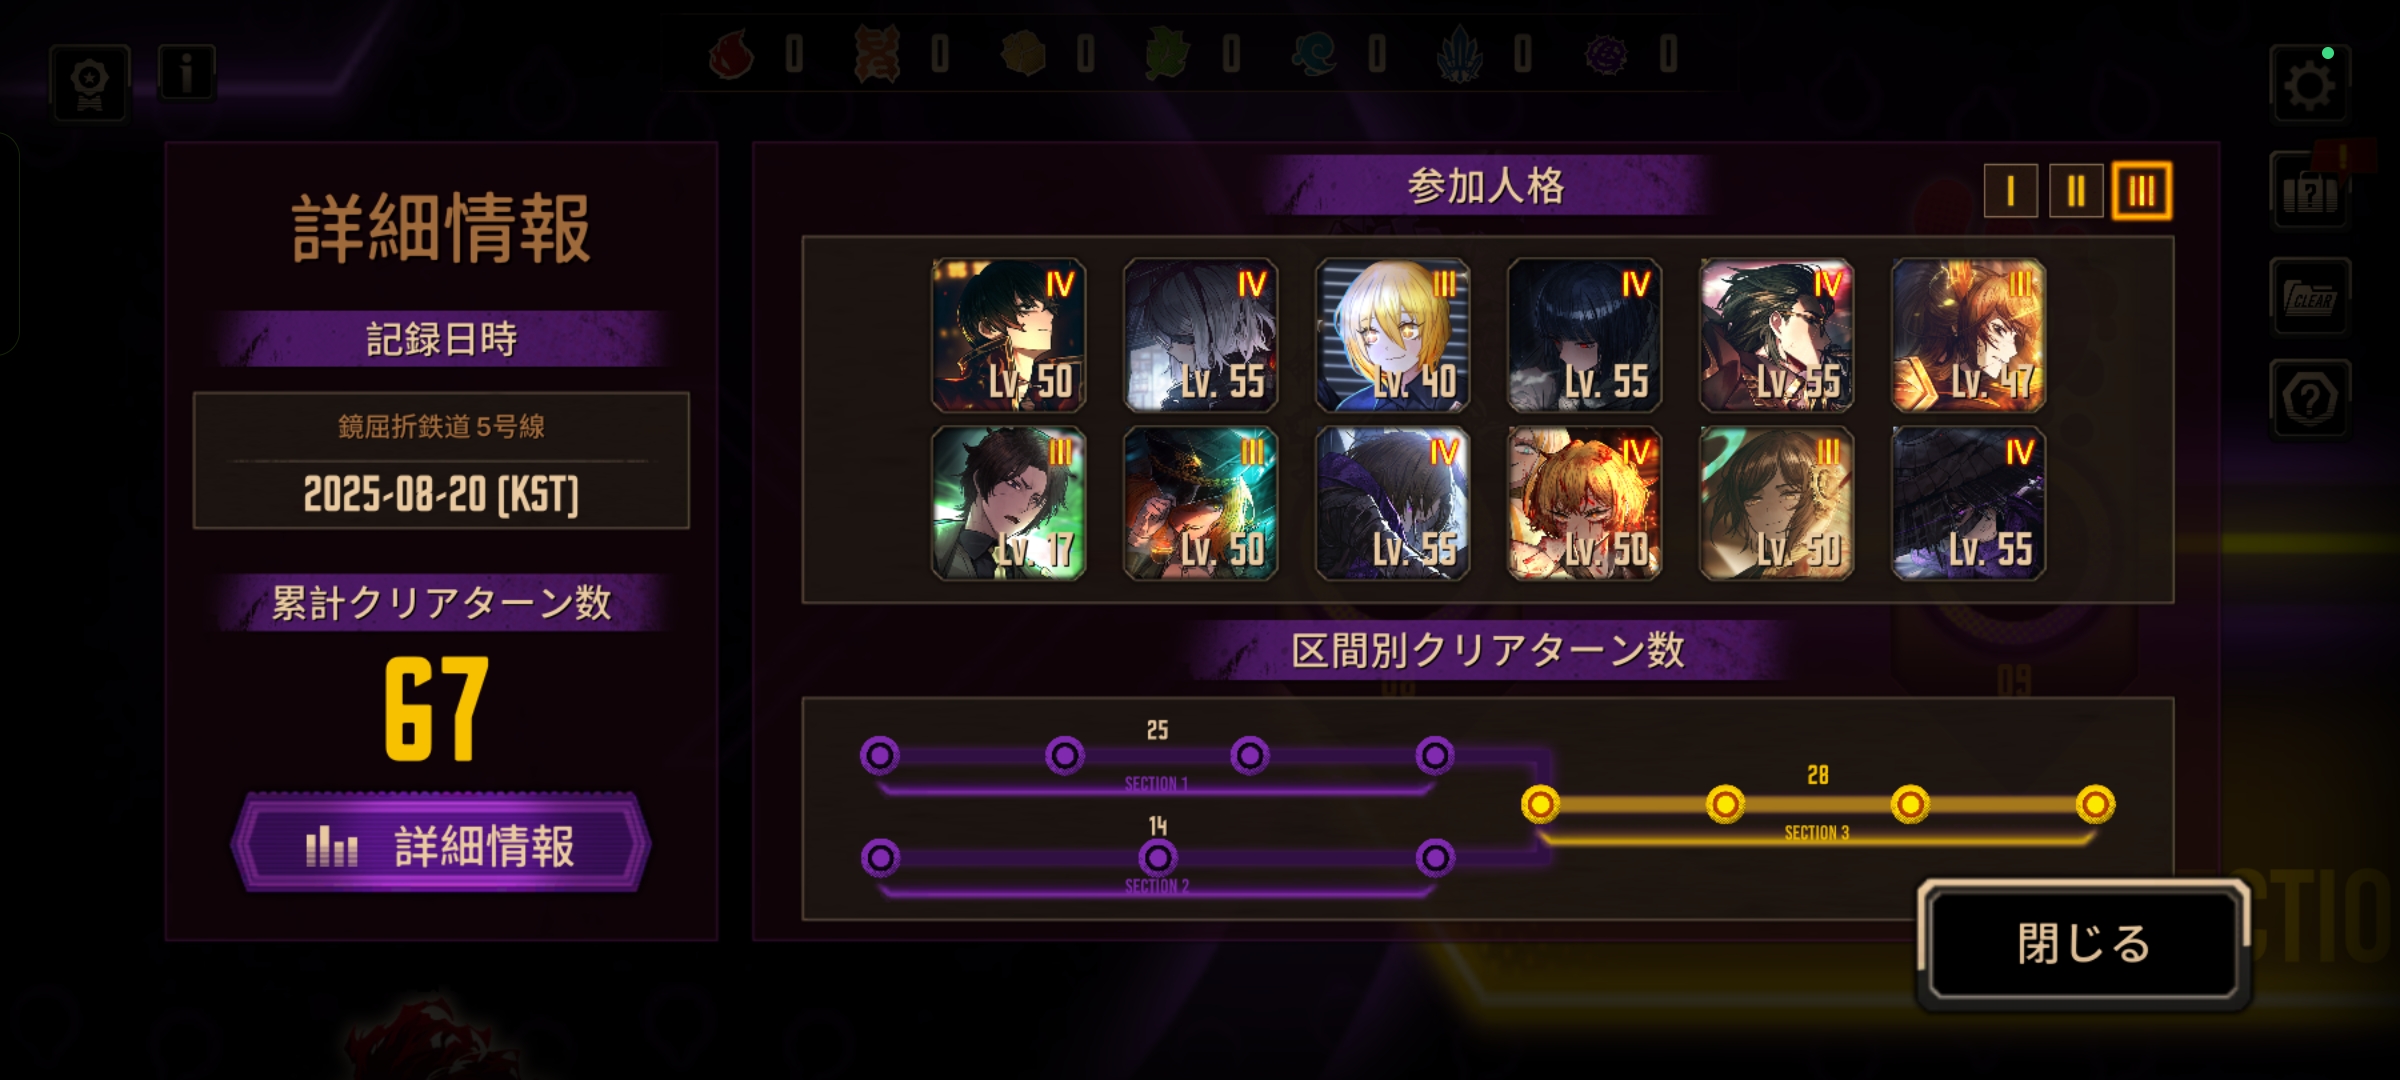Open the question mark help icon
The image size is (2400, 1080).
coord(2310,400)
